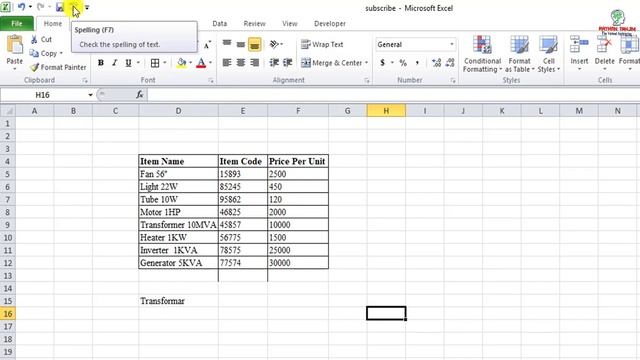640x360 pixels.
Task: Switch to the Home tab
Action: point(53,24)
